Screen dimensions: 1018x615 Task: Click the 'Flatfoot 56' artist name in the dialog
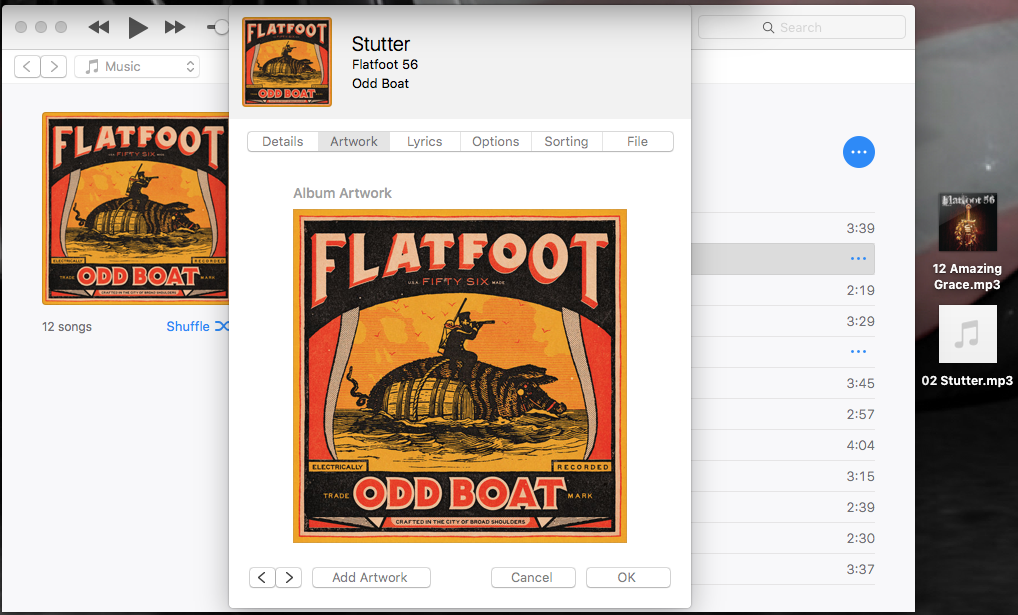coord(385,64)
